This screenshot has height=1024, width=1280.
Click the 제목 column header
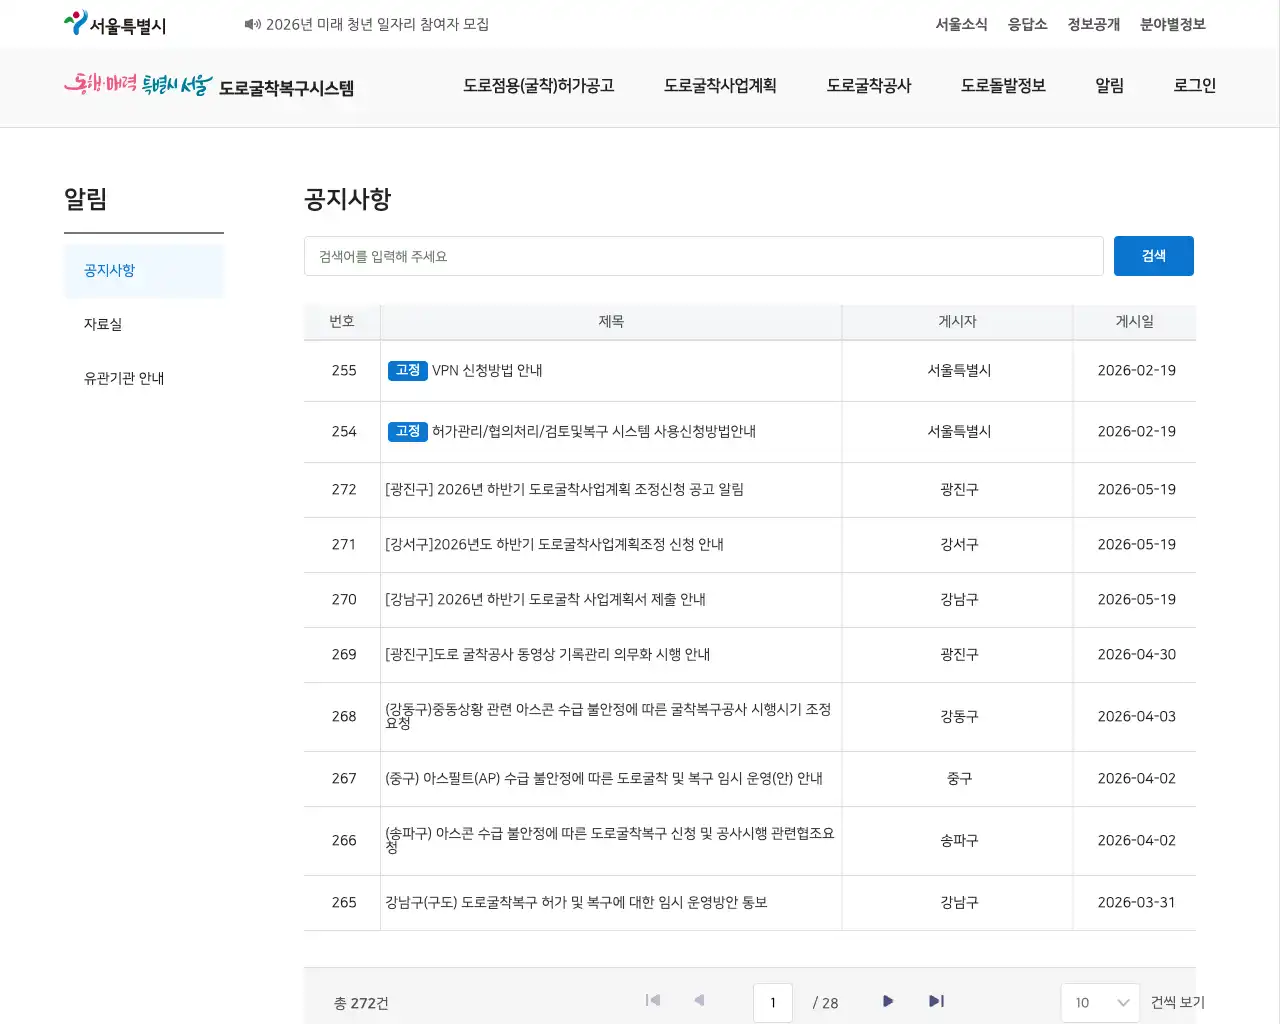[x=611, y=321]
